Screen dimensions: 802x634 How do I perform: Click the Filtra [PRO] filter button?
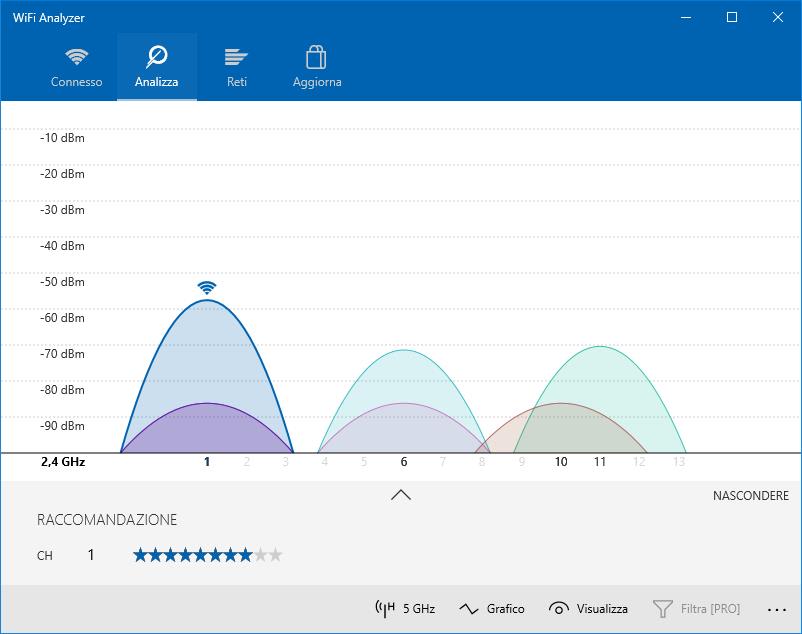697,608
